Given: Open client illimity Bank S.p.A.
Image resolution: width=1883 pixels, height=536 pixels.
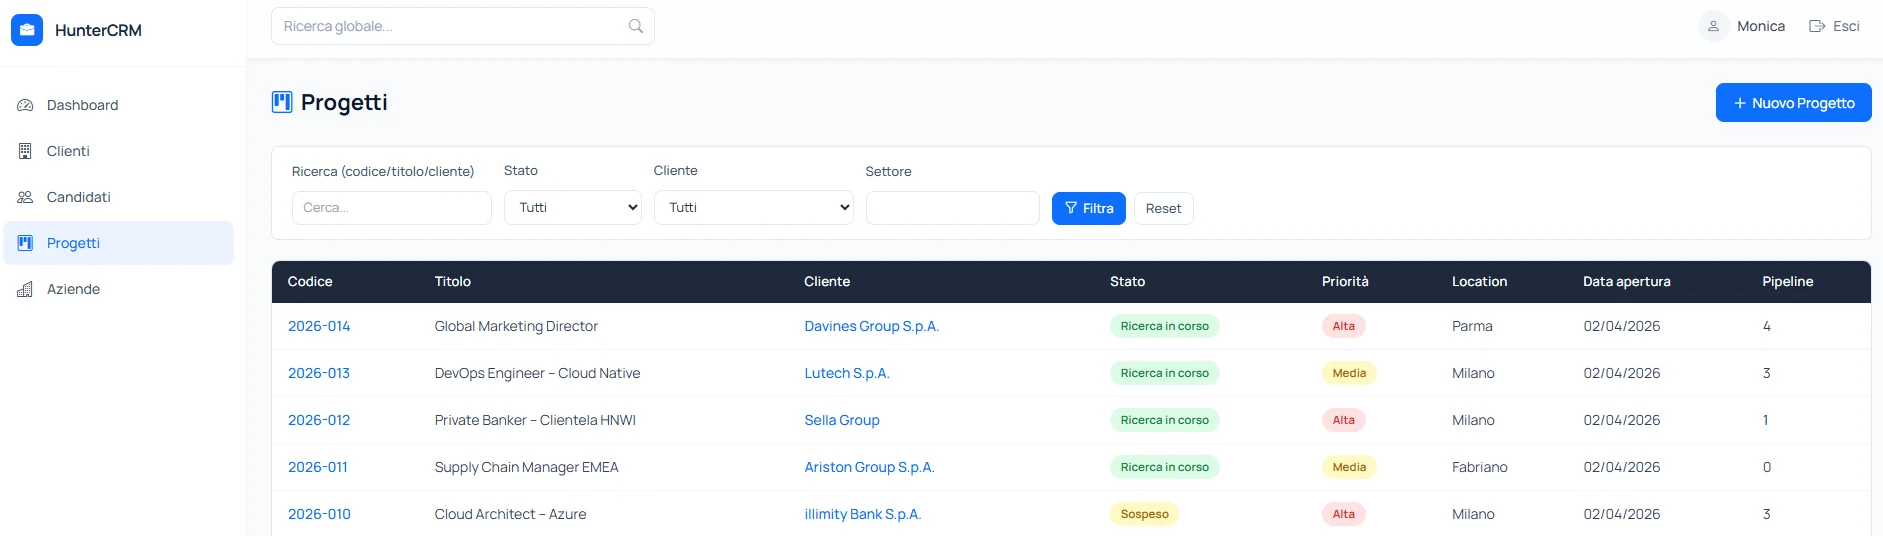Looking at the screenshot, I should tap(863, 514).
